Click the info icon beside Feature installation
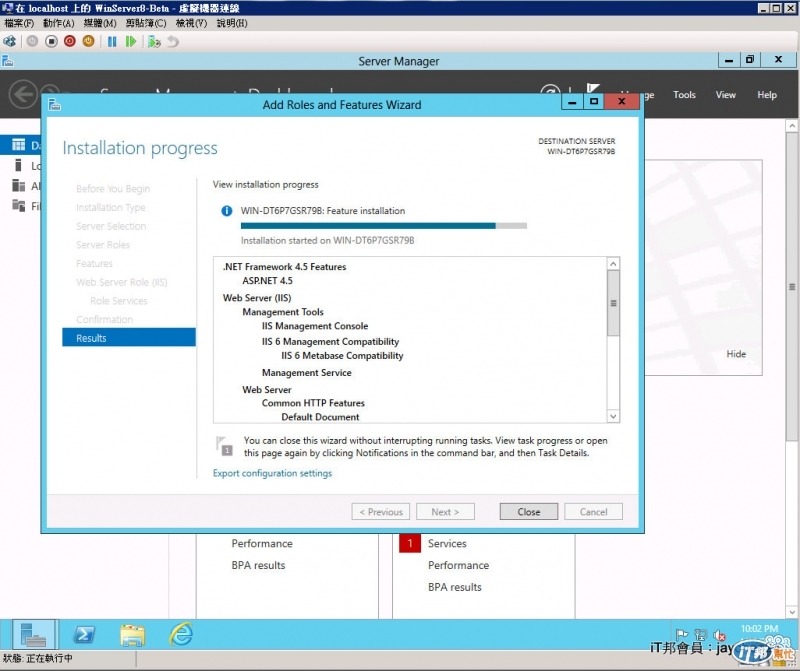Image resolution: width=800 pixels, height=671 pixels. 227,211
